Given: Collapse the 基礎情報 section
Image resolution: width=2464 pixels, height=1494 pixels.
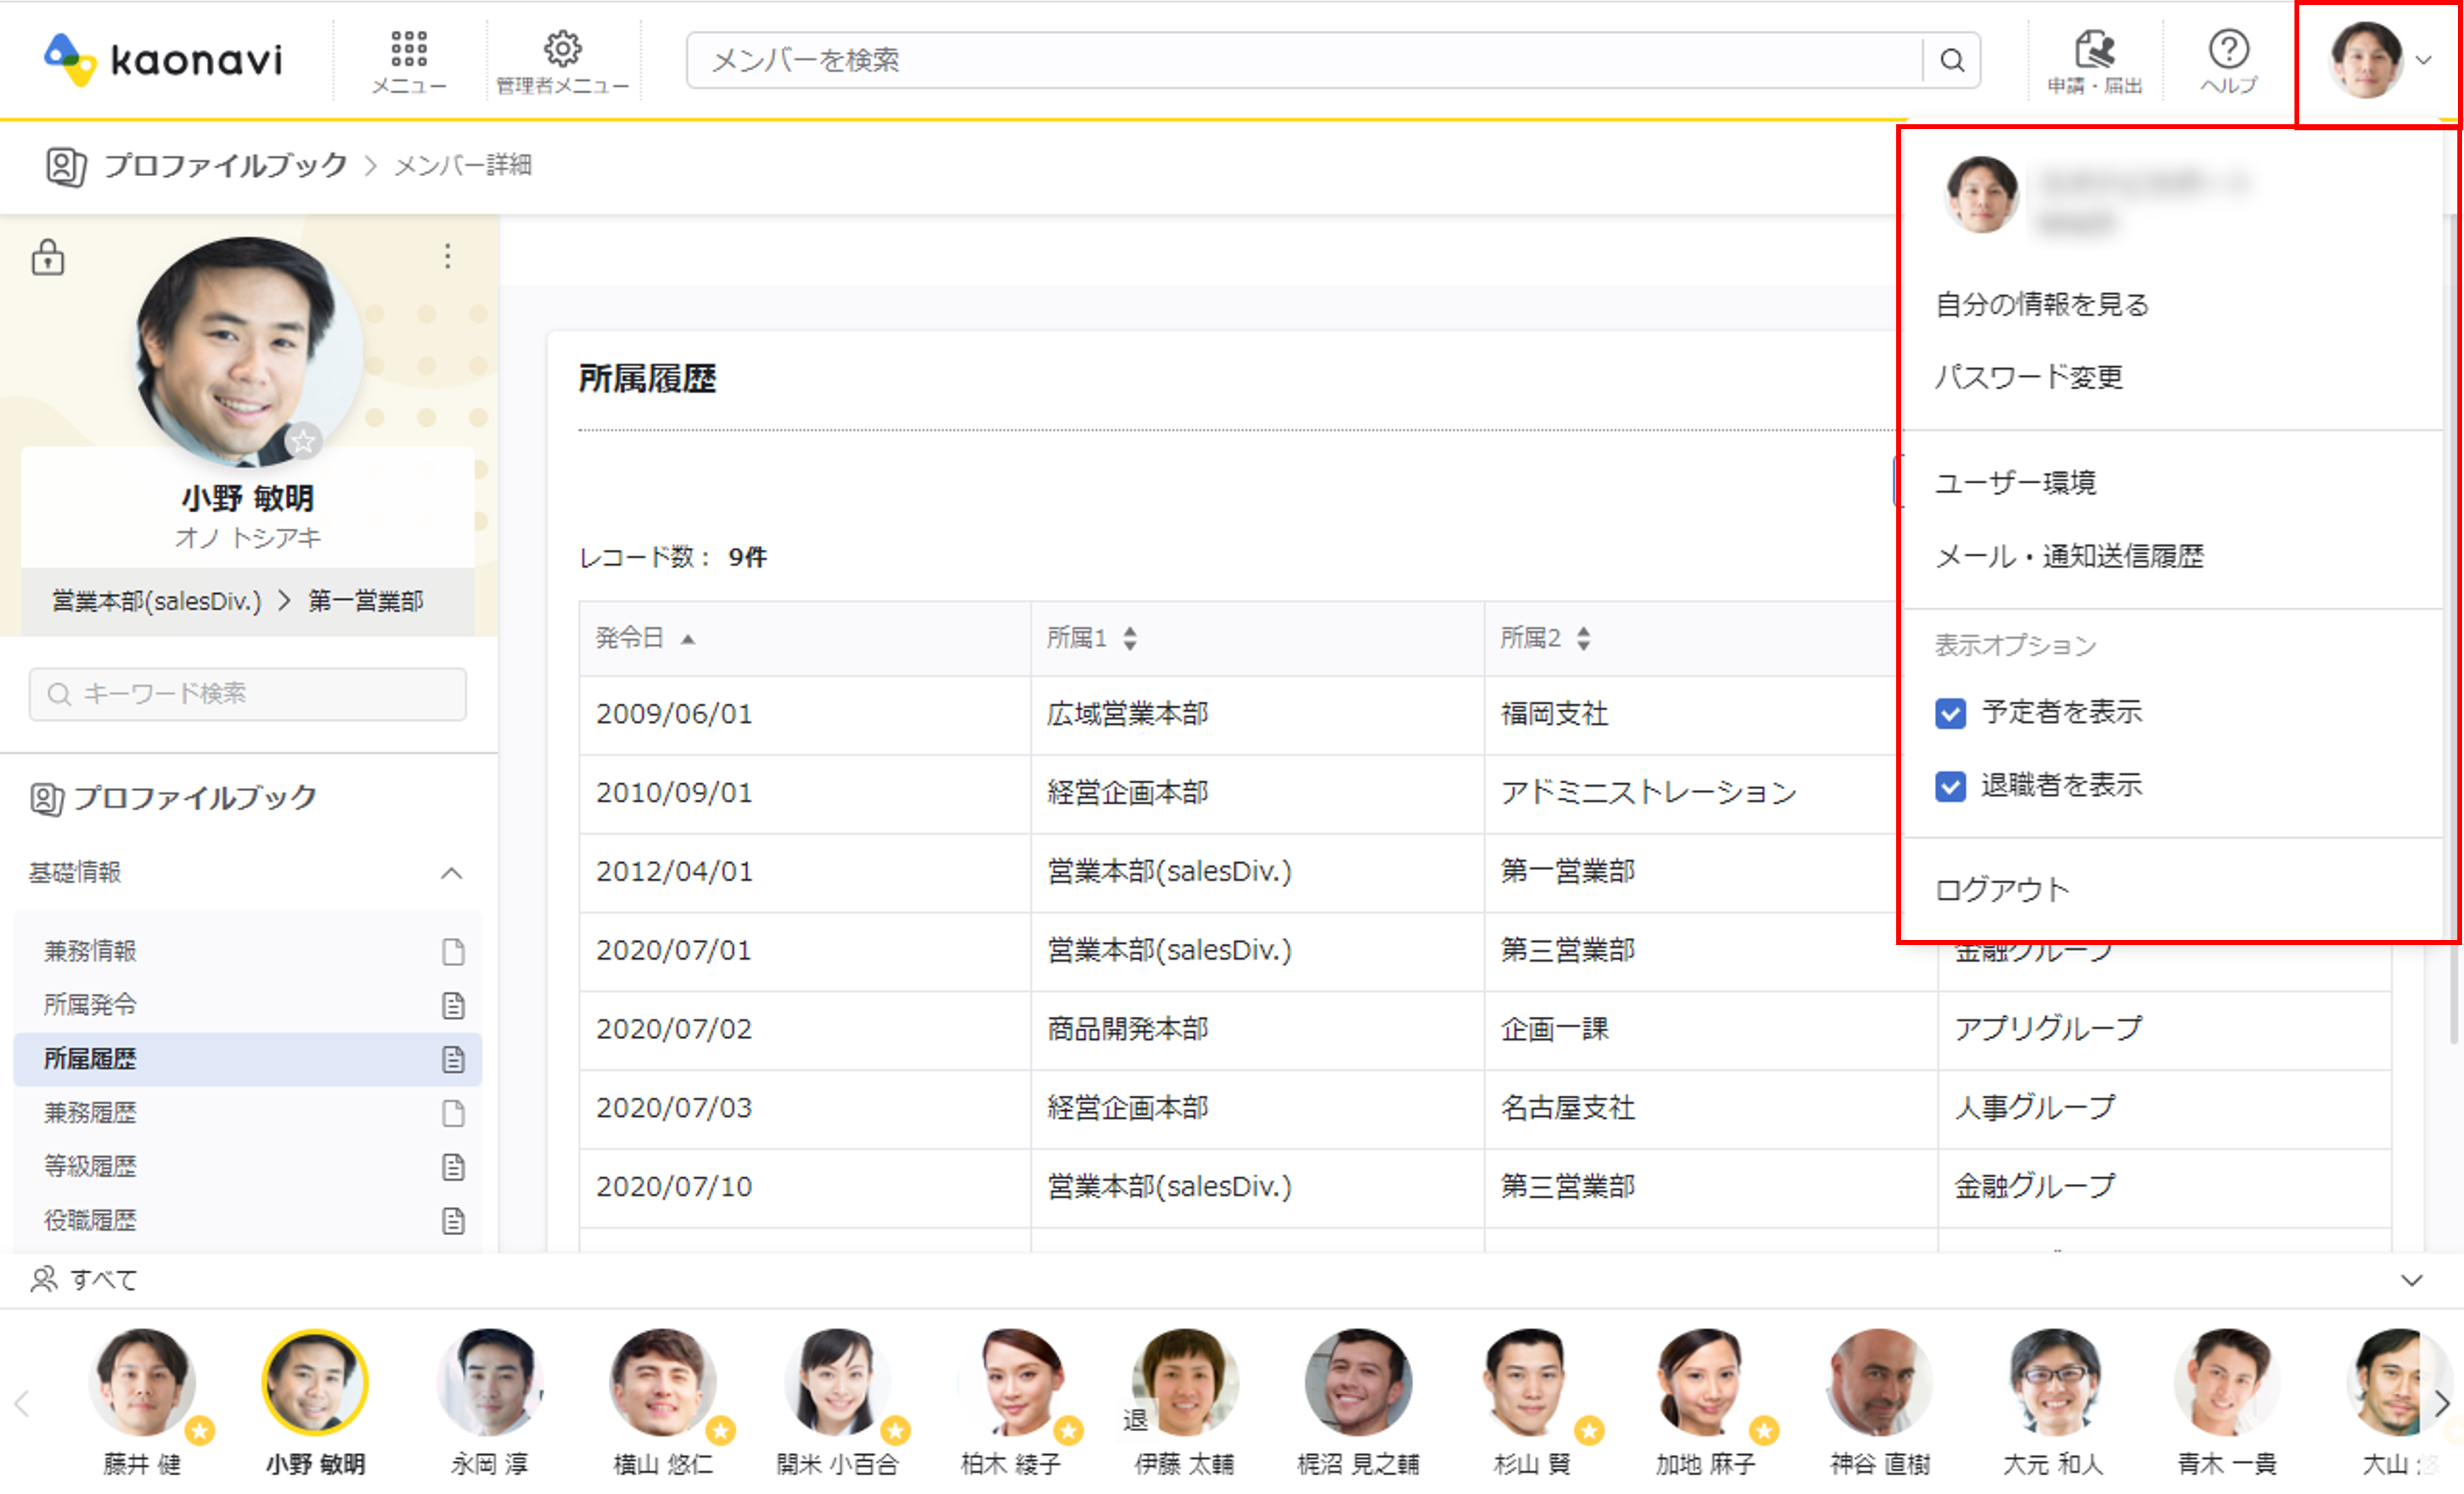Looking at the screenshot, I should [451, 873].
